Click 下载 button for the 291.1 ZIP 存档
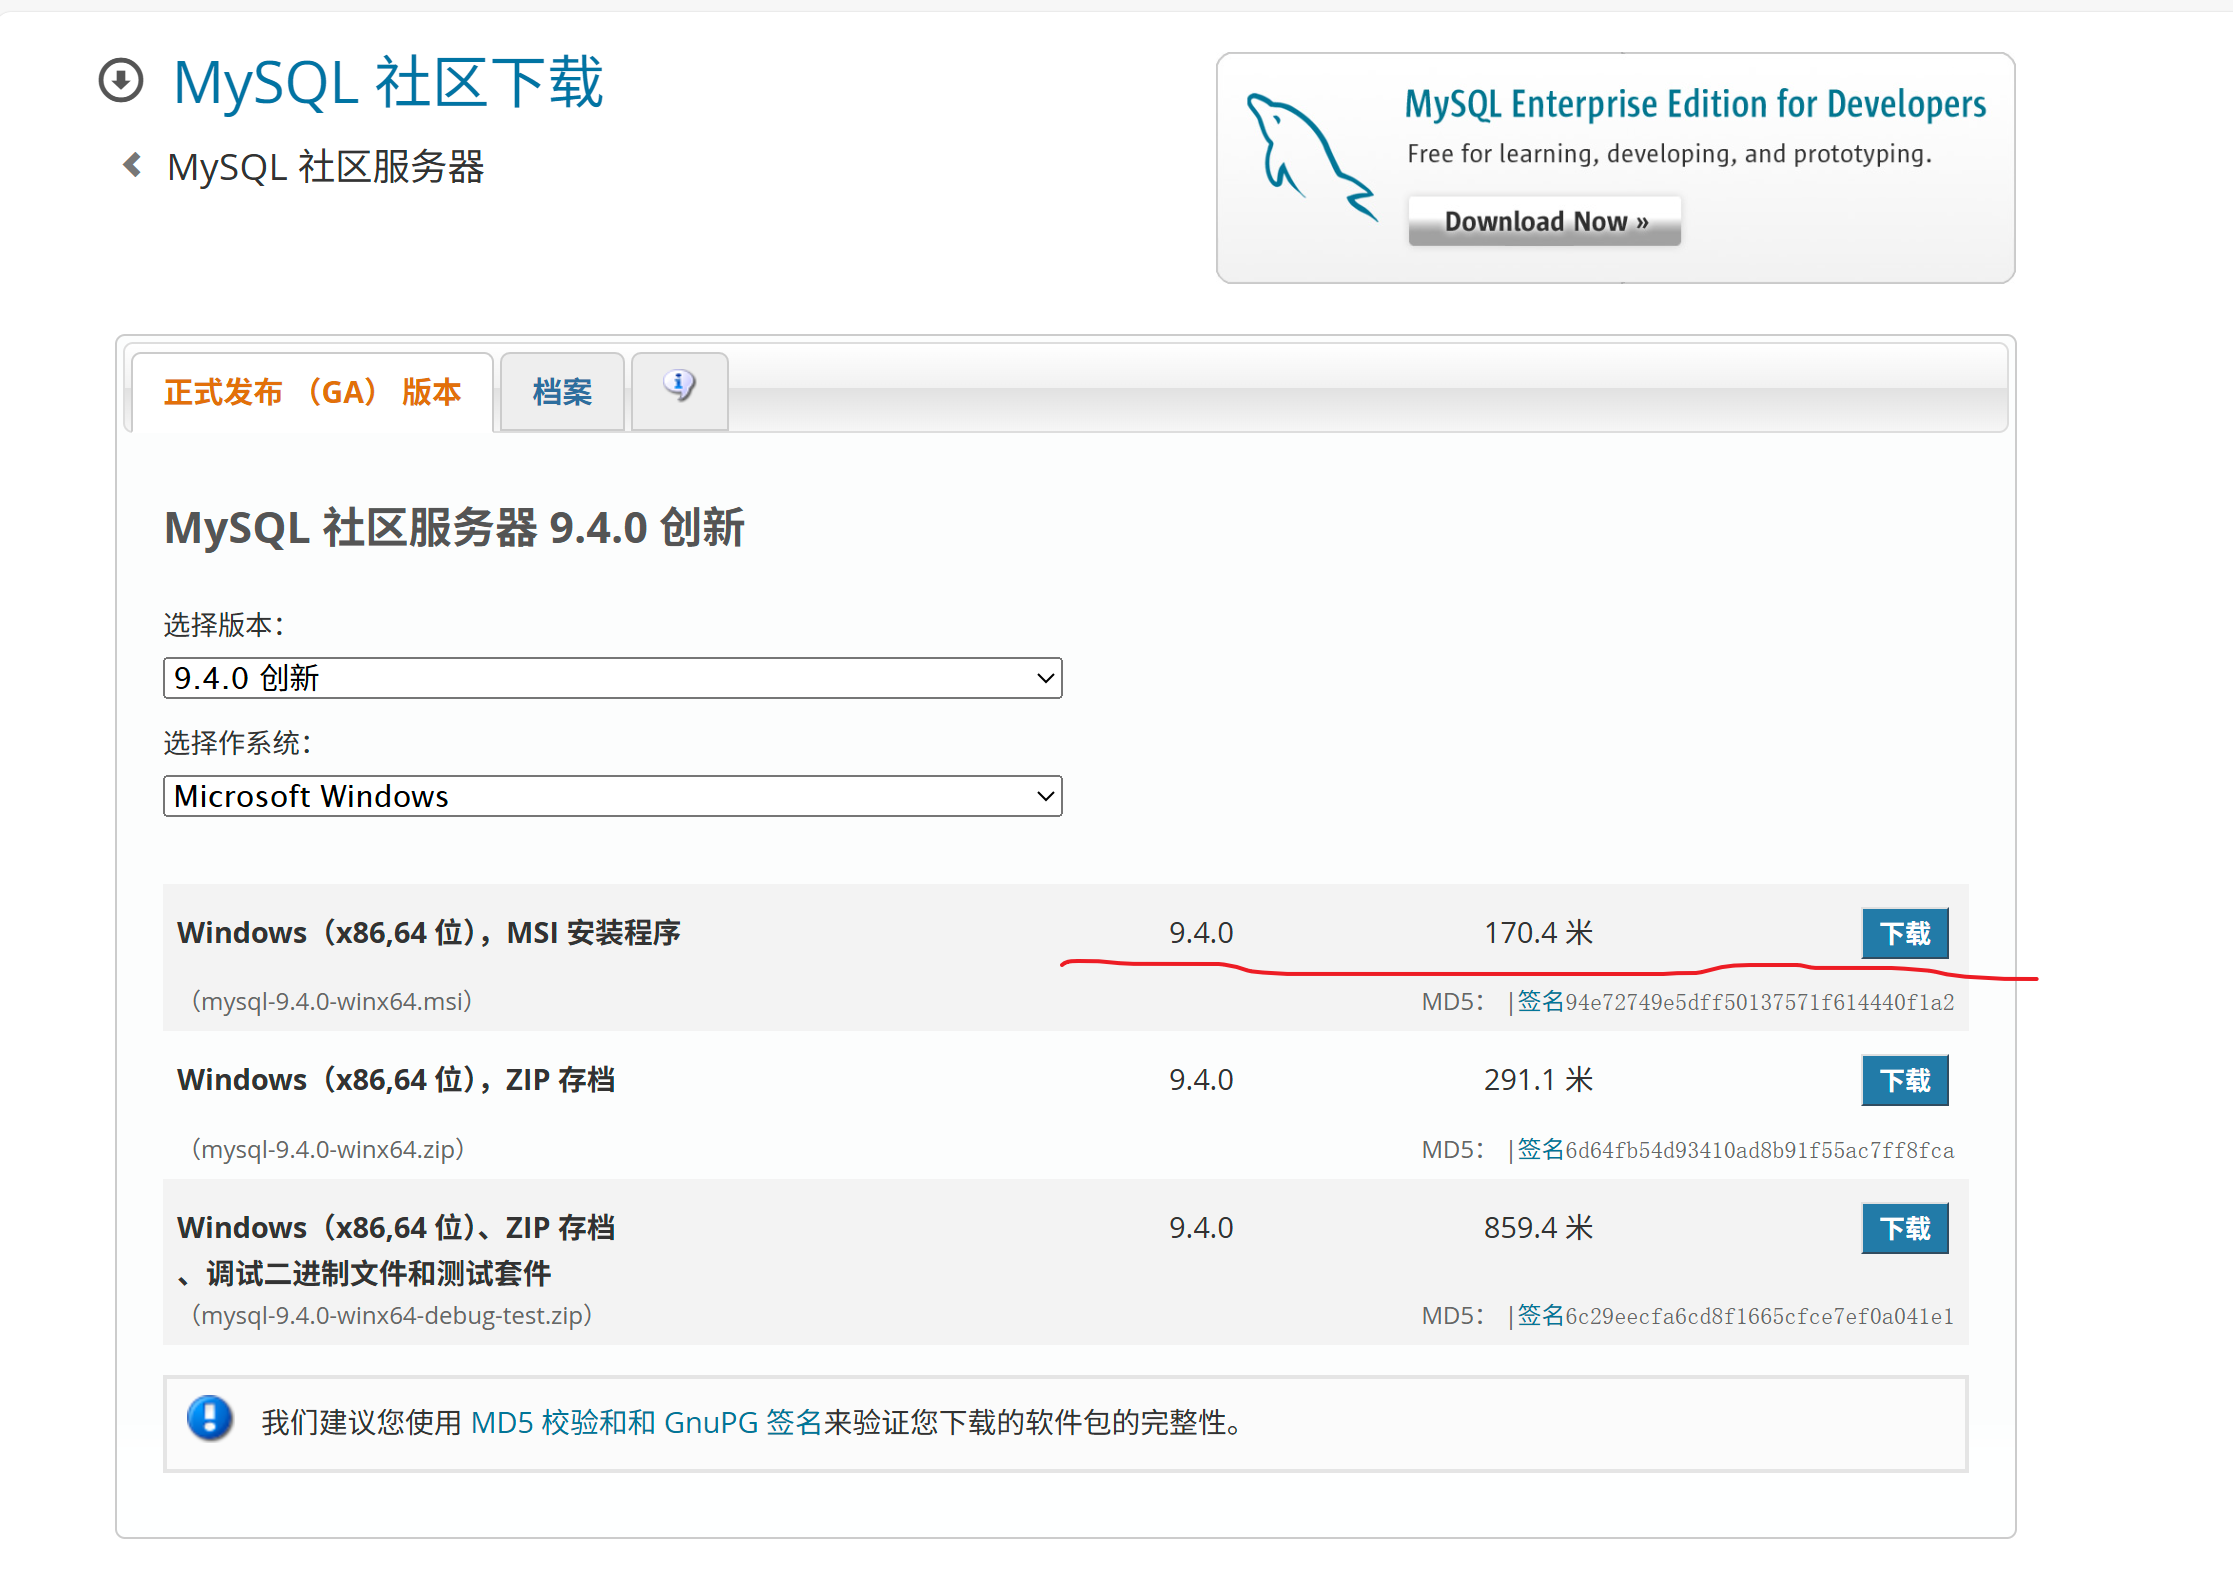 tap(1905, 1080)
